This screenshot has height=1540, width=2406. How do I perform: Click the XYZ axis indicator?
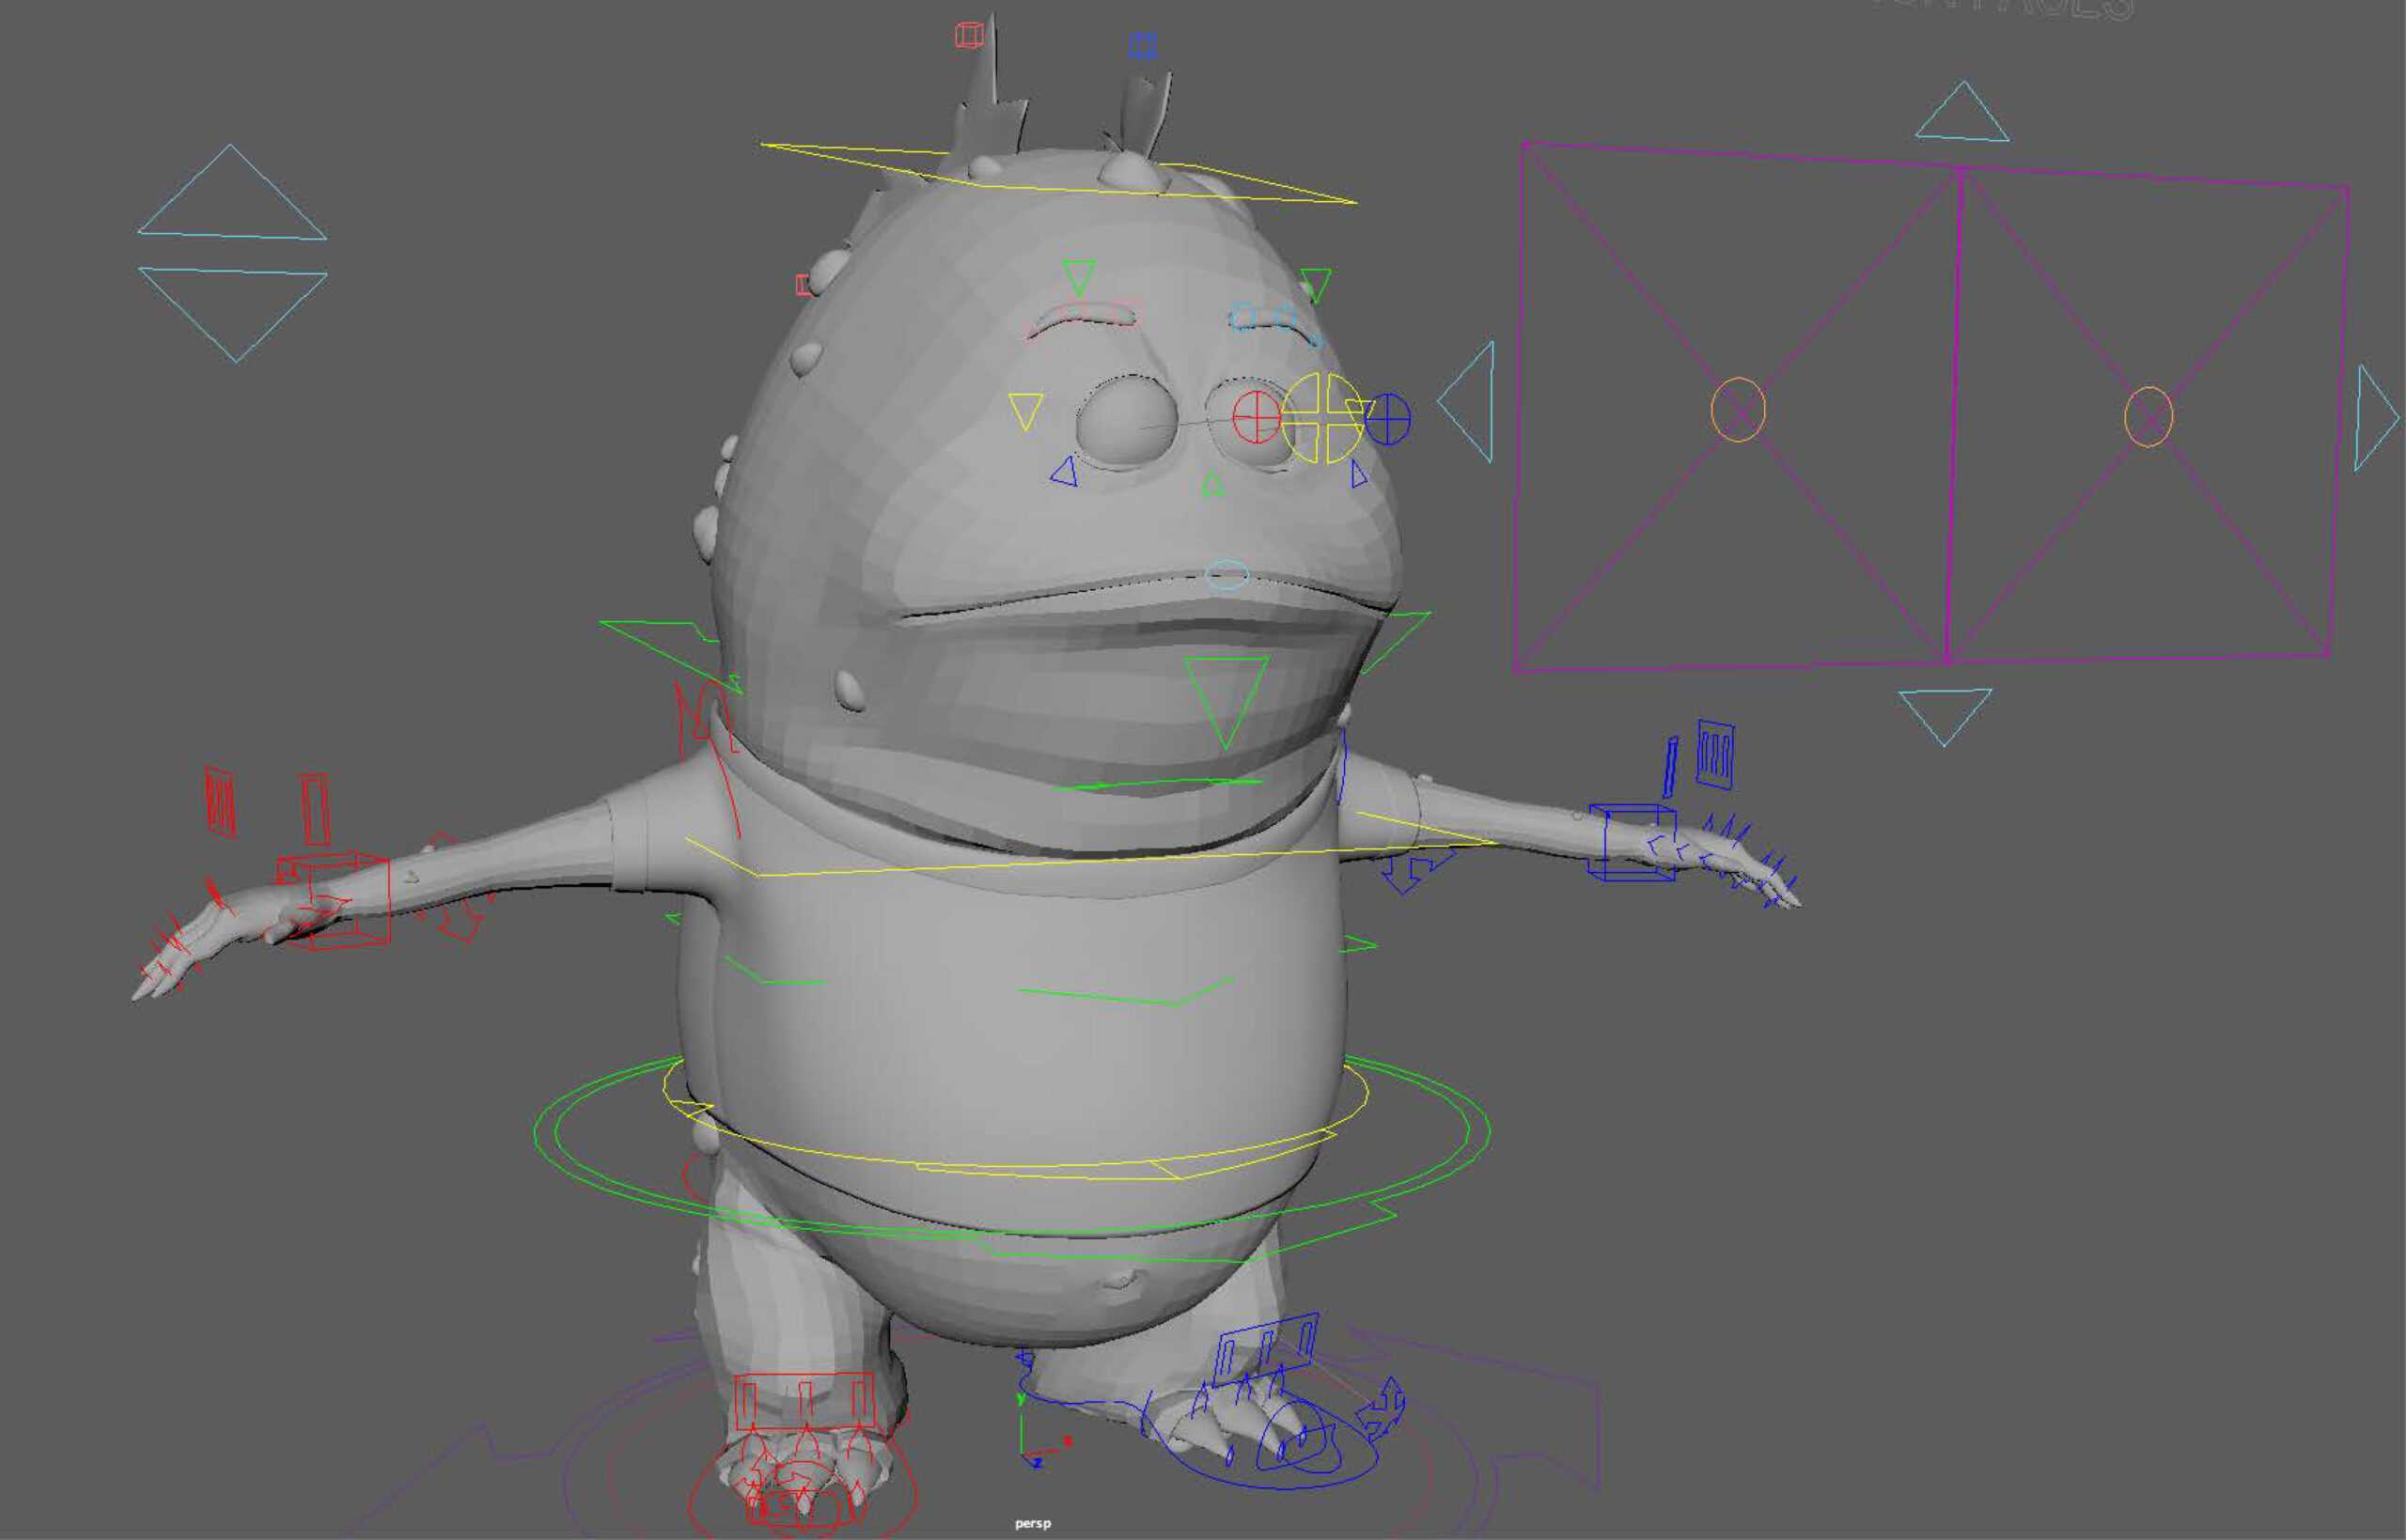pos(1043,1430)
